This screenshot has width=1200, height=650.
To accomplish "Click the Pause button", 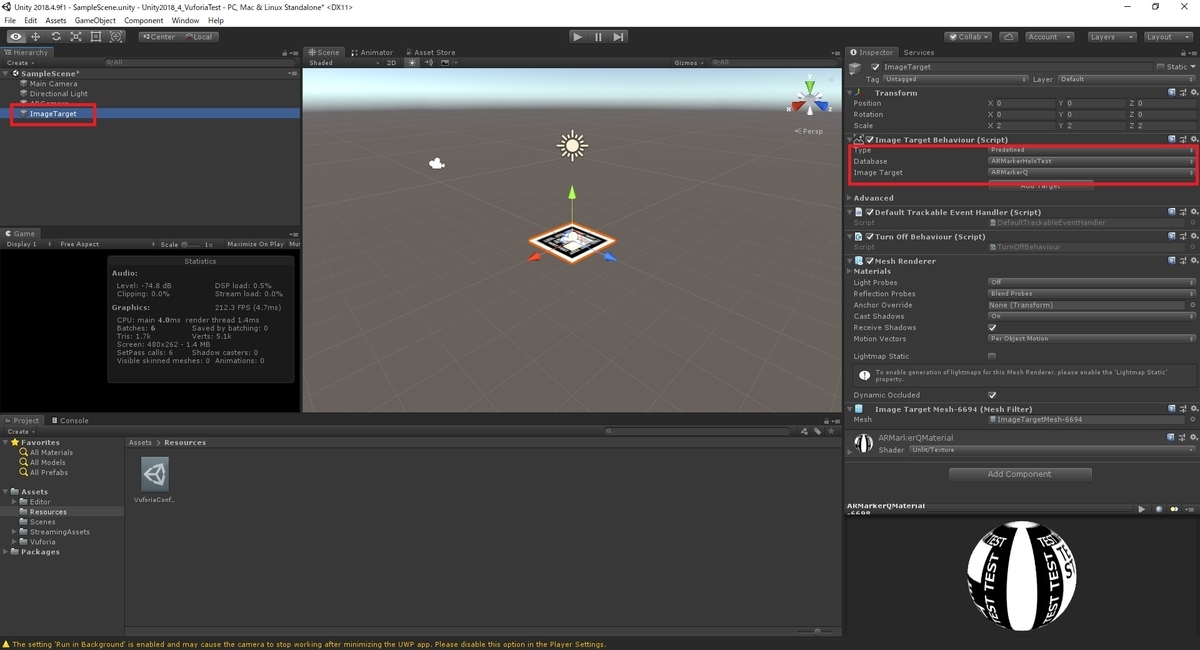I will (x=598, y=37).
